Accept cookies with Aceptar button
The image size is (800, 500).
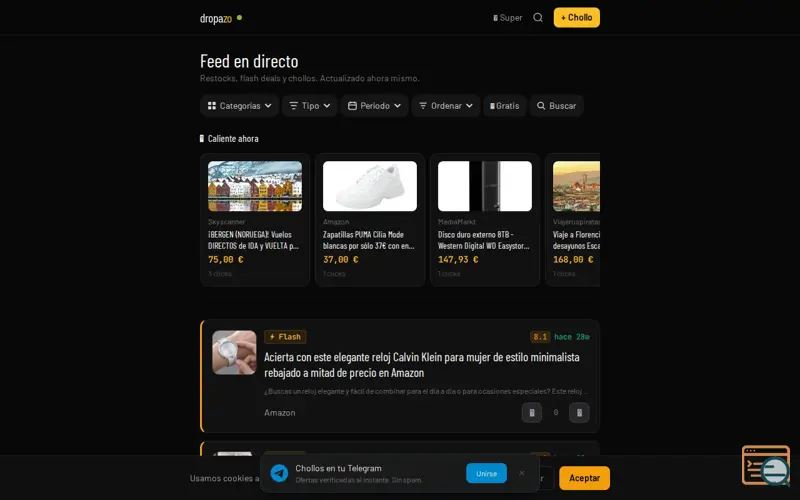click(x=584, y=478)
